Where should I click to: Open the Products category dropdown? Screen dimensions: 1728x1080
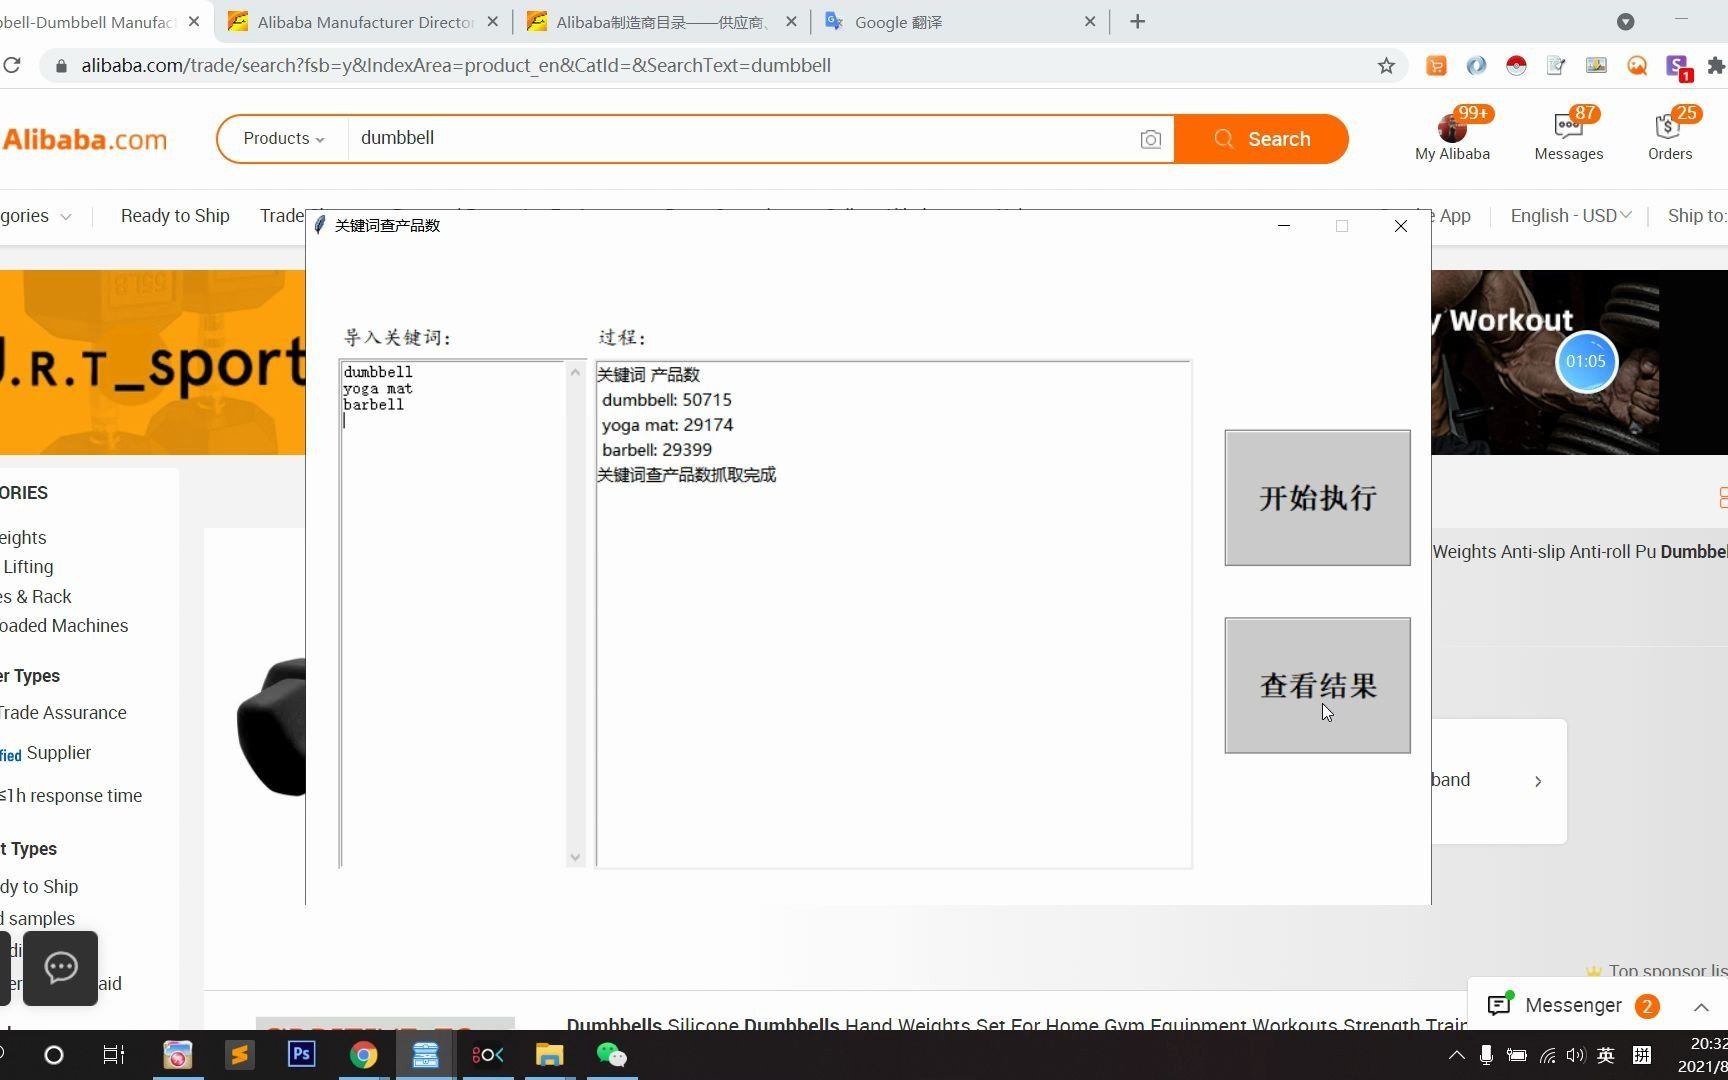click(283, 139)
